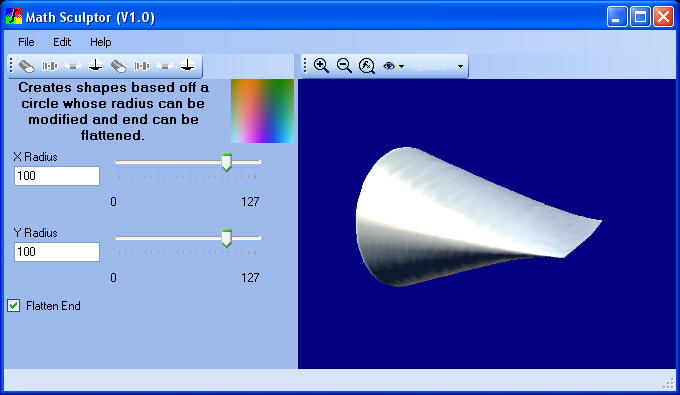This screenshot has height=395, width=680.
Task: Select the first spinning-top shape icon
Action: pyautogui.click(x=95, y=66)
